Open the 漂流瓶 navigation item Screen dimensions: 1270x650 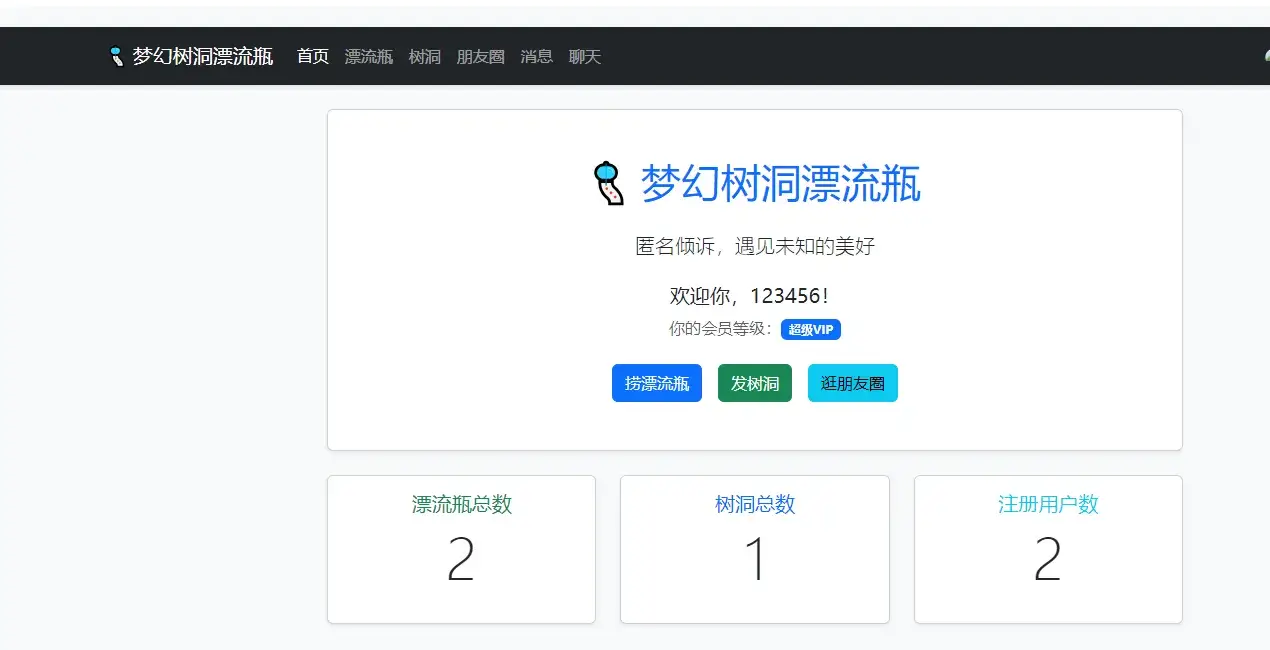(368, 56)
